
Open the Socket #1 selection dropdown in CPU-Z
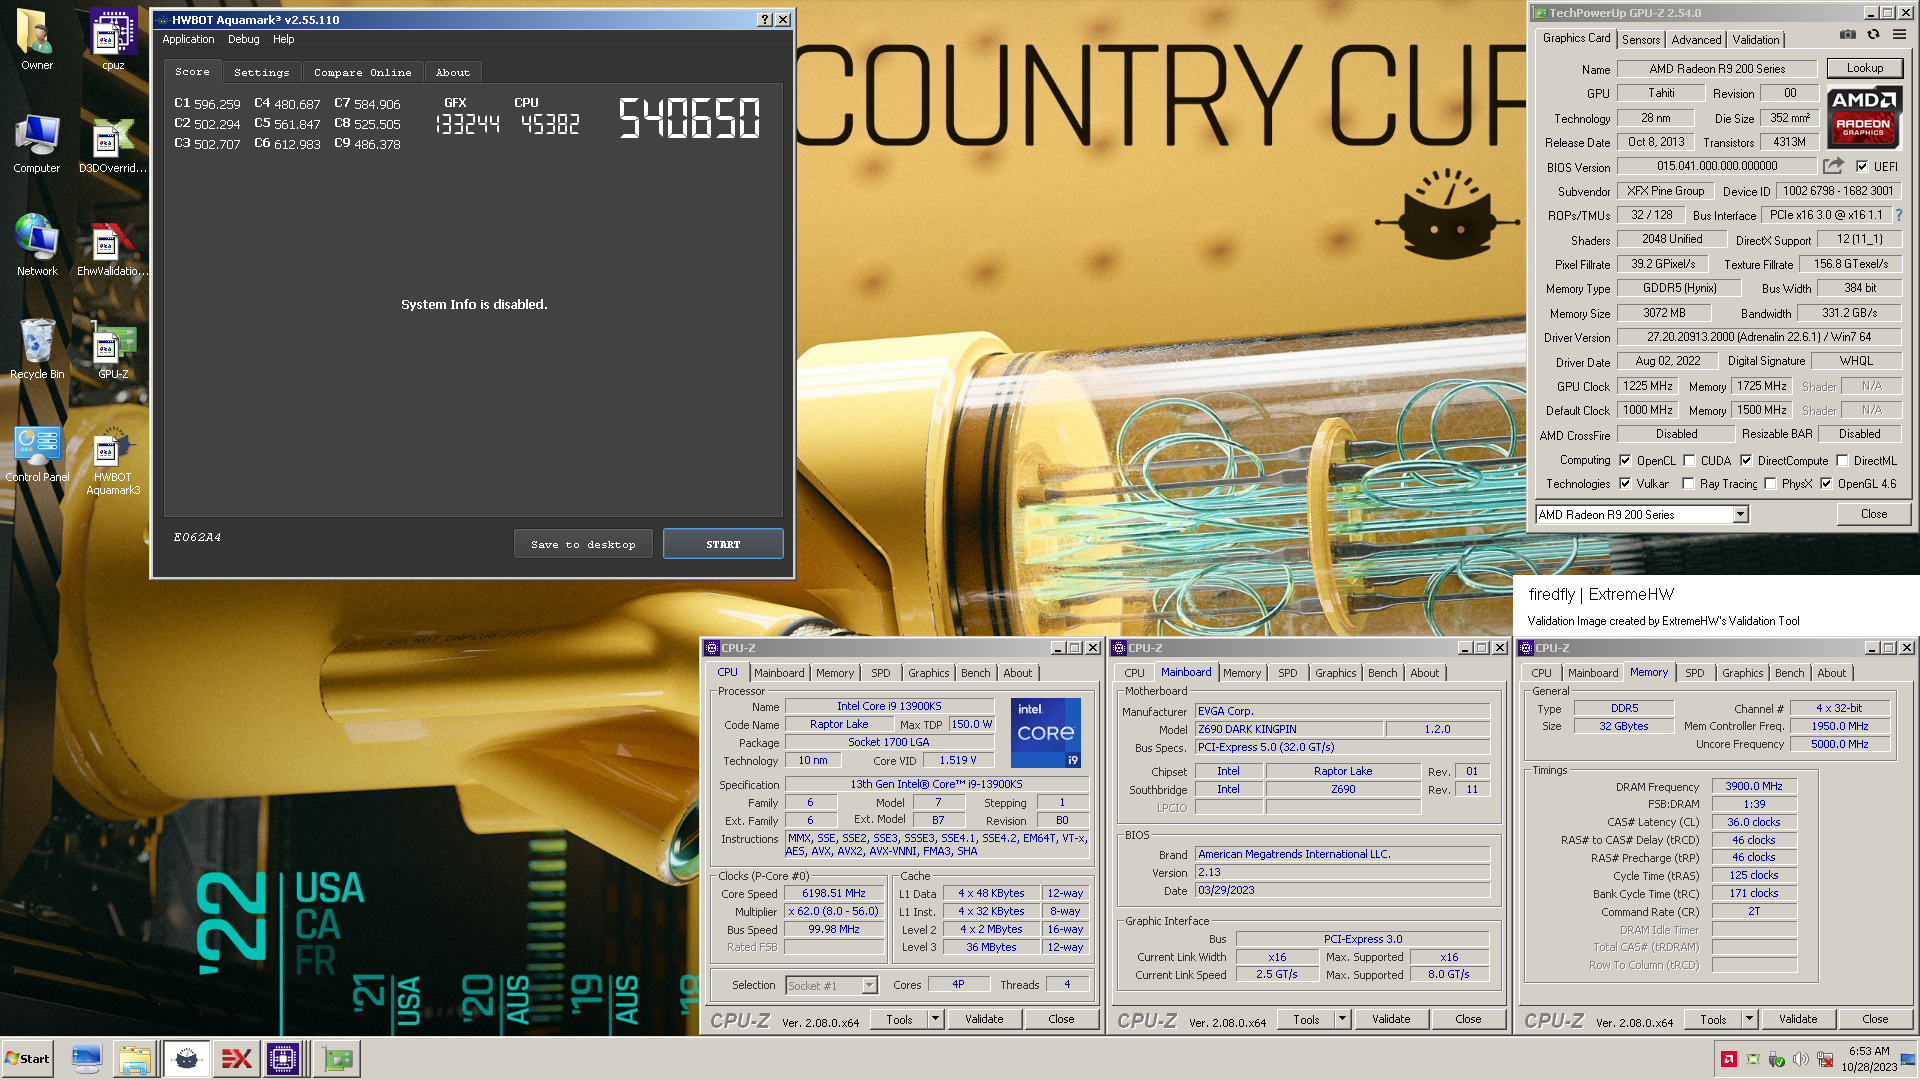click(x=869, y=986)
